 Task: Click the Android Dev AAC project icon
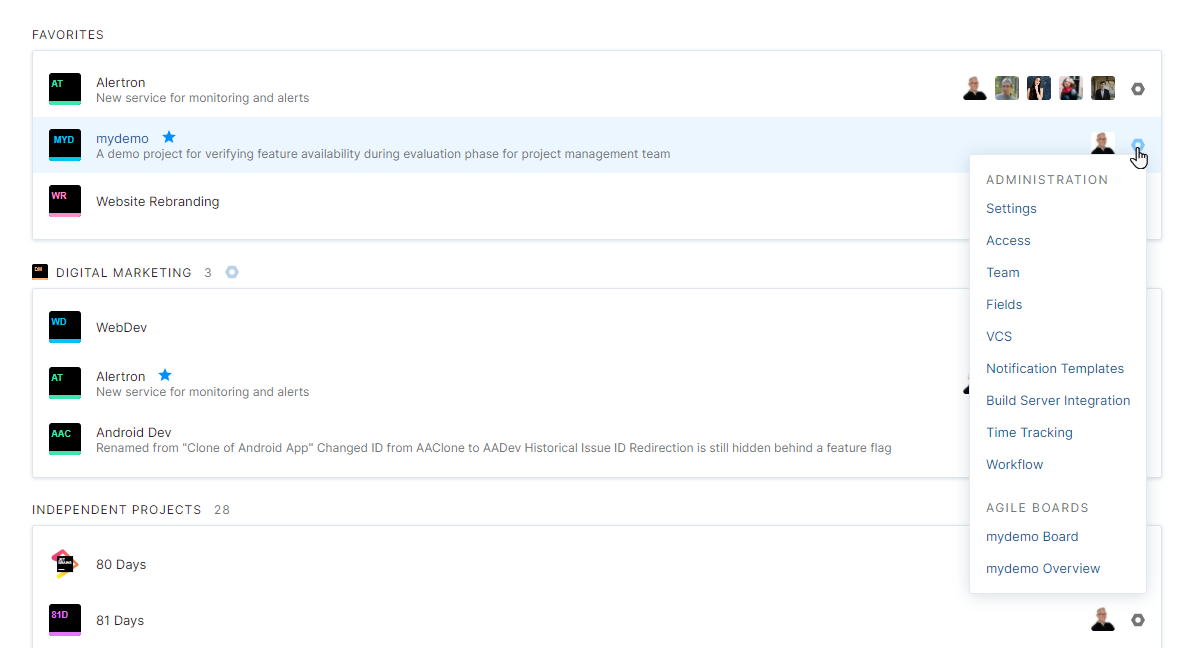click(65, 439)
